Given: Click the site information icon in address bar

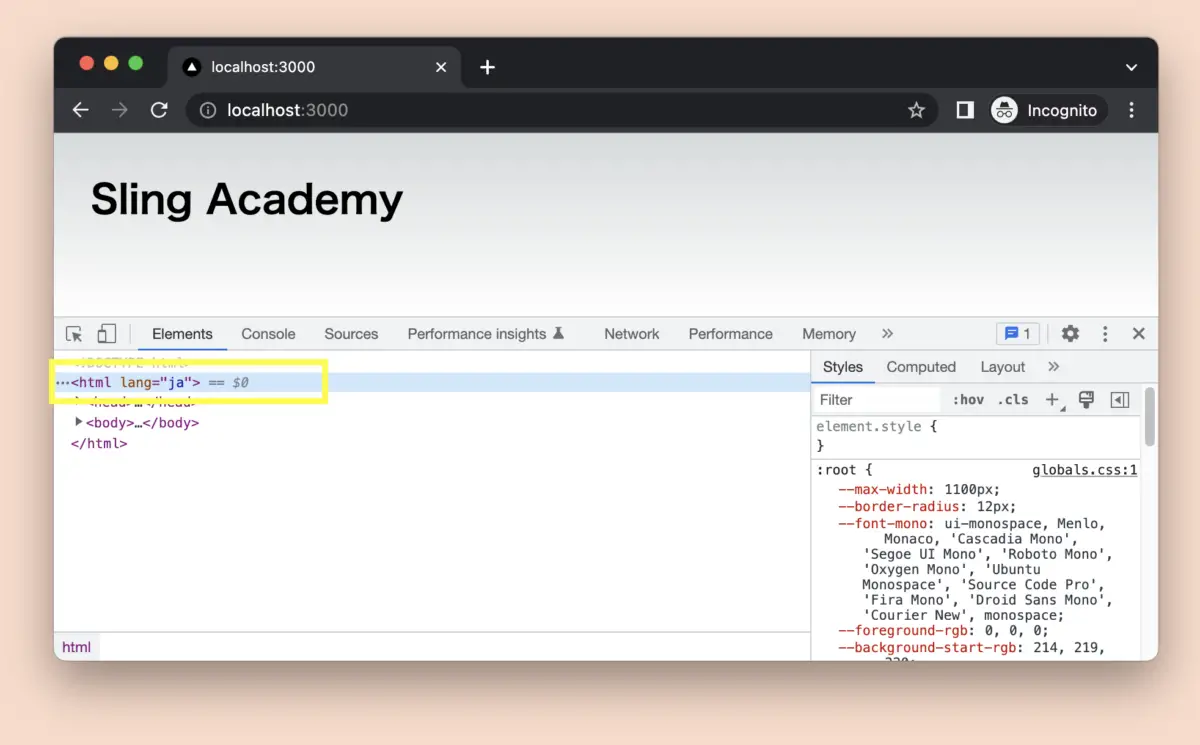Looking at the screenshot, I should [208, 110].
